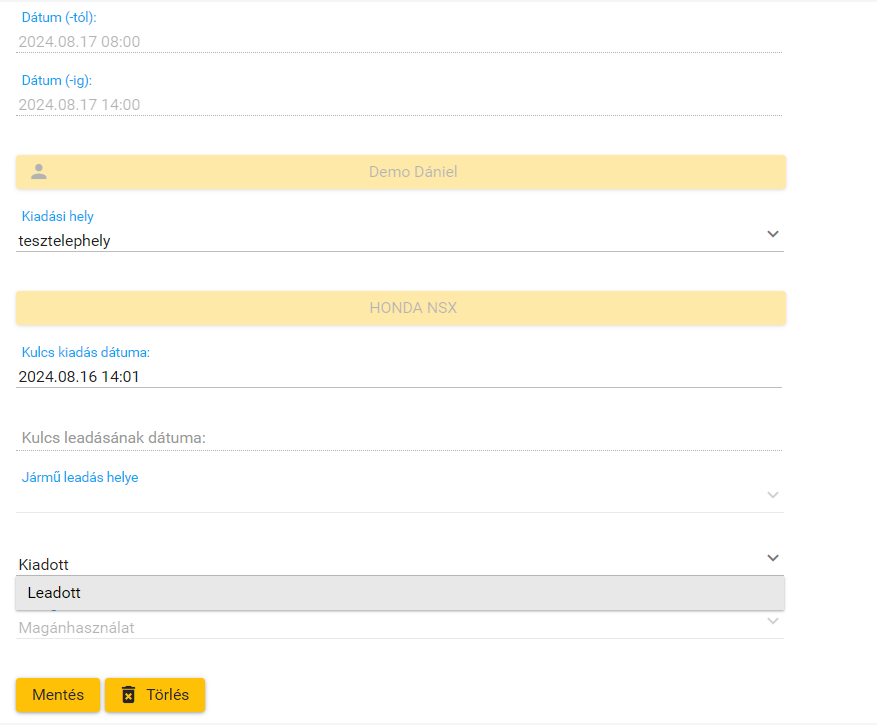Click the Jármű leadás helye label
Viewport: 877px width, 725px height.
click(x=80, y=477)
